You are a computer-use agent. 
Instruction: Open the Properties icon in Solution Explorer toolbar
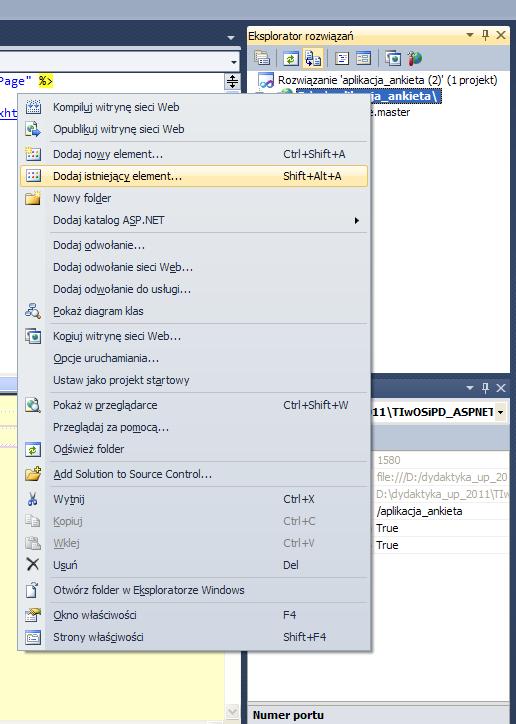pos(263,58)
